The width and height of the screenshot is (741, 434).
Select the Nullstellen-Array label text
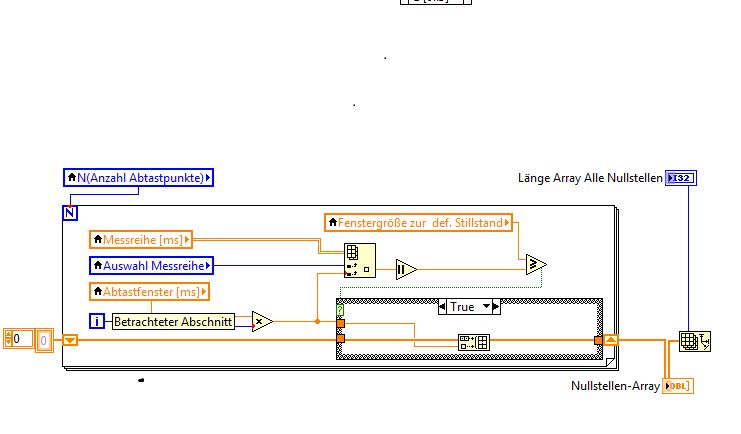615,386
